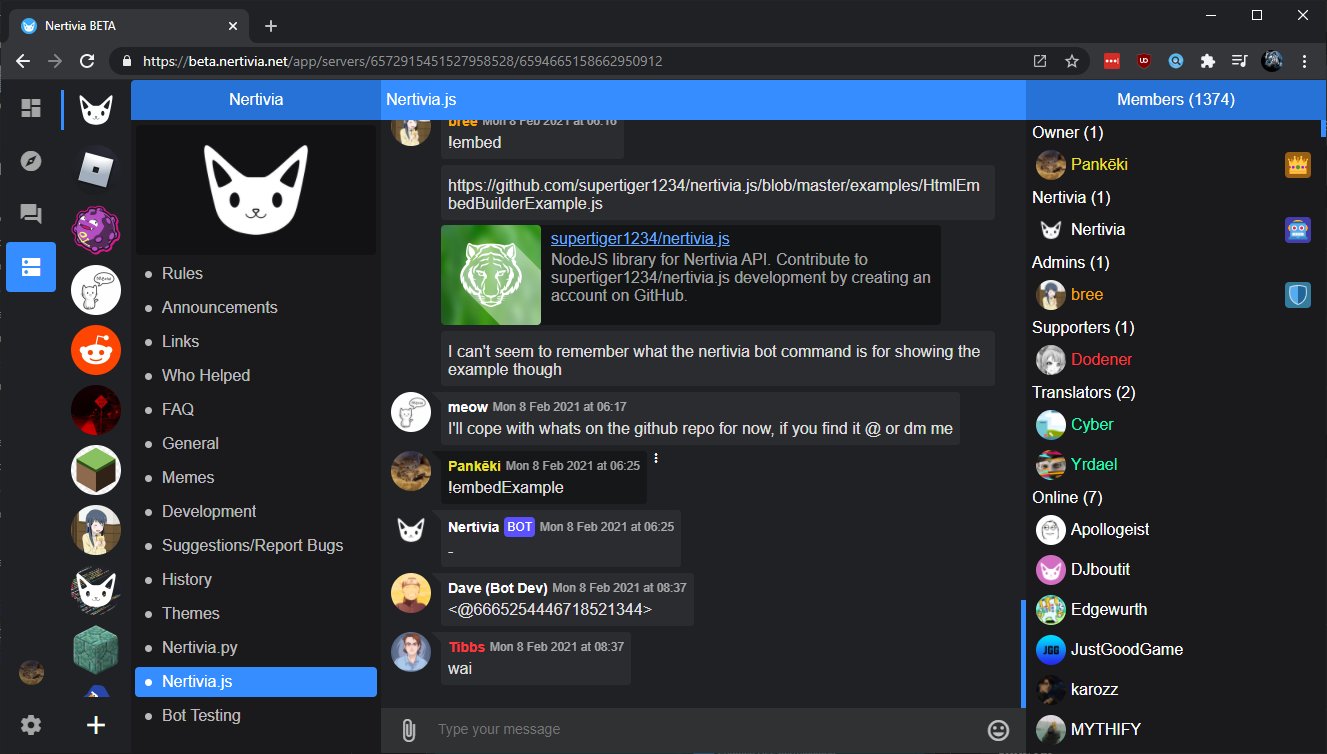The height and width of the screenshot is (754, 1327).
Task: Open the Chrome extensions puzzle icon
Action: coord(1207,61)
